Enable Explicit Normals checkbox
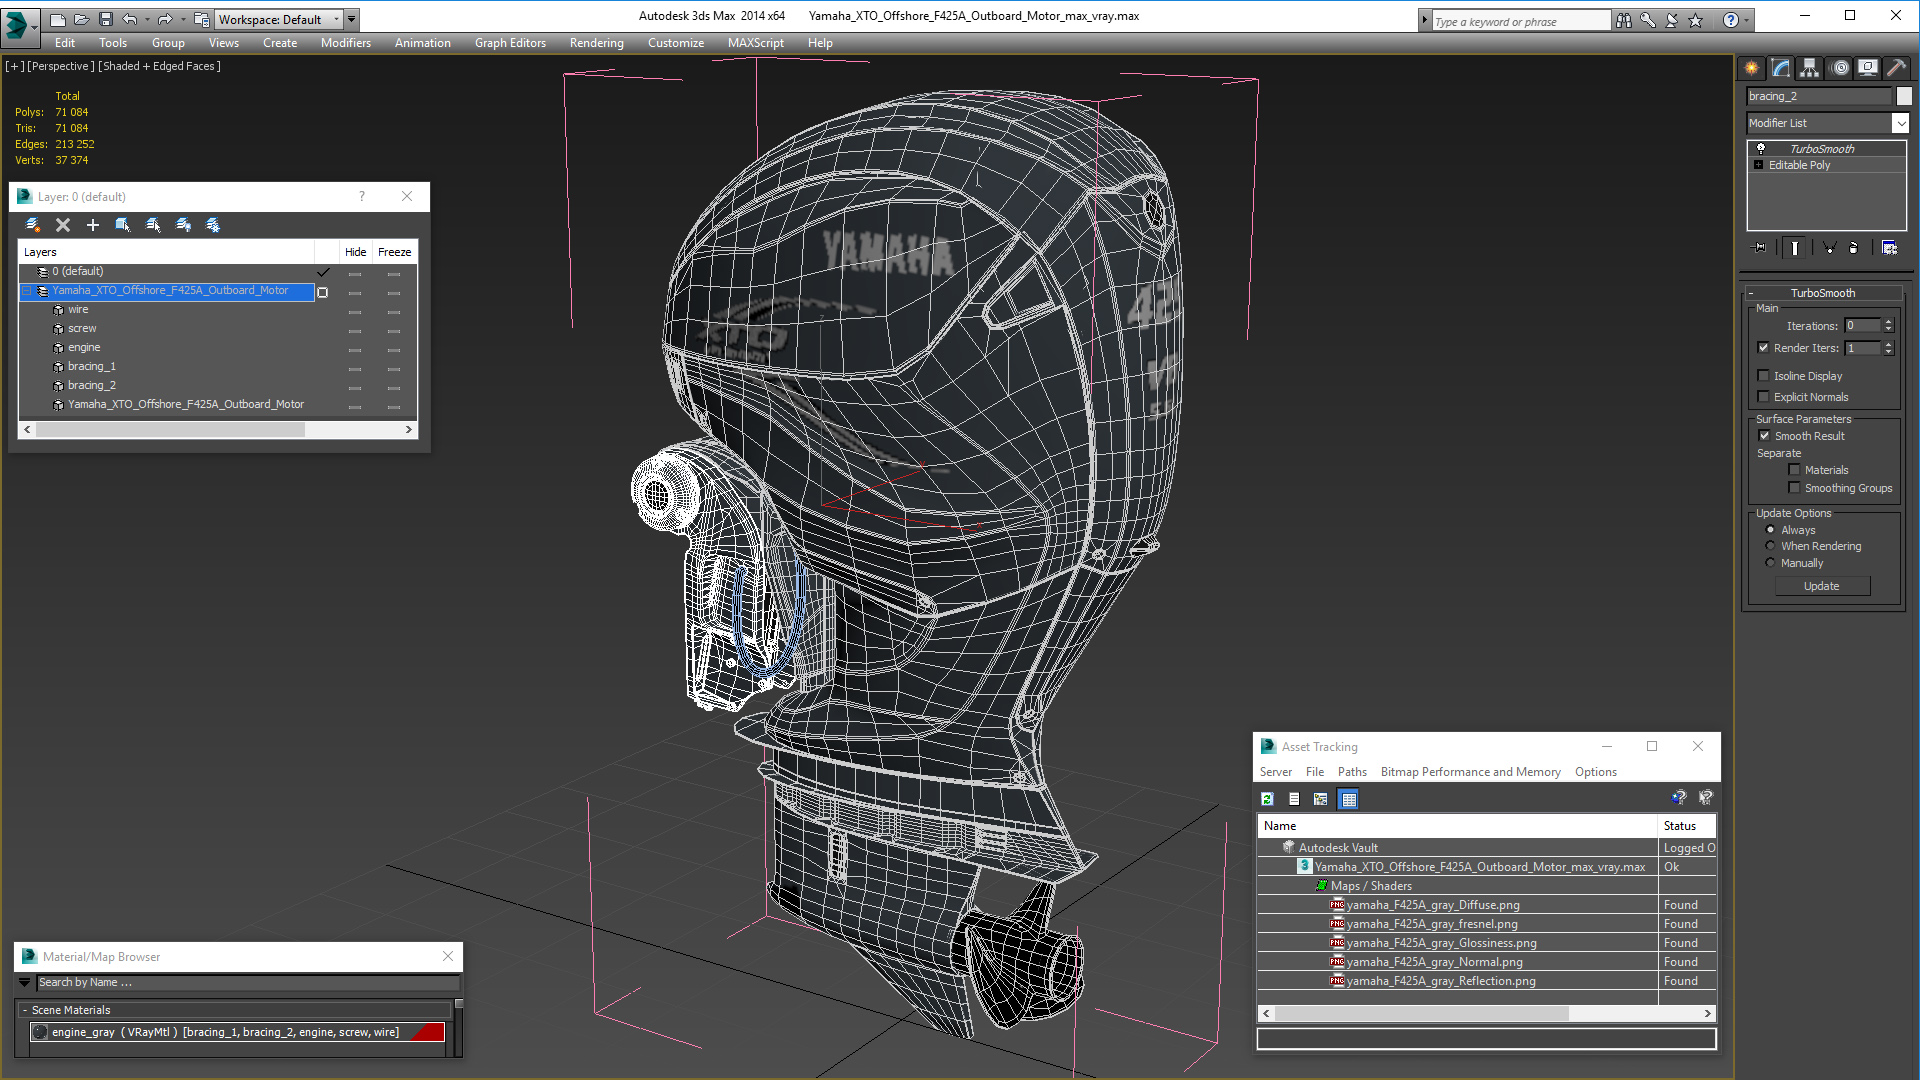Viewport: 1920px width, 1080px height. (x=1763, y=397)
